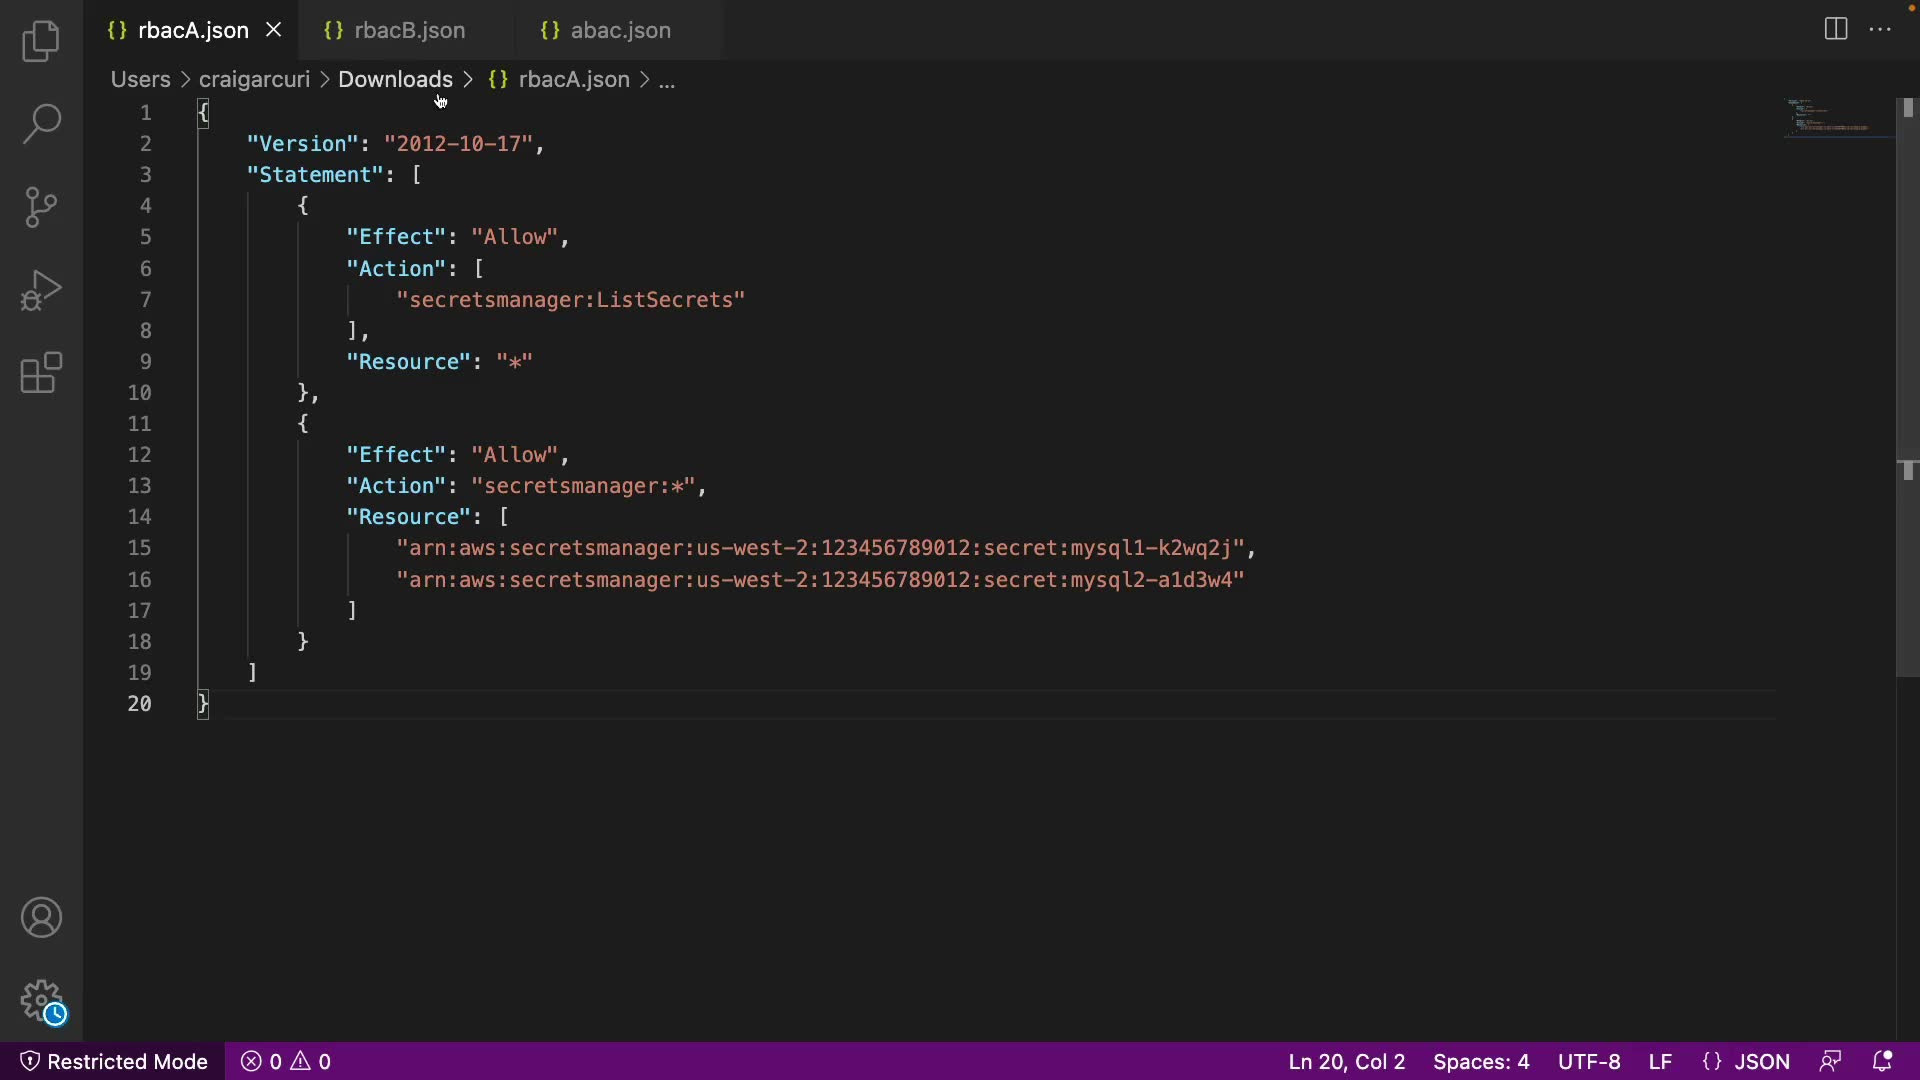Click the Split Editor Right icon
Screen dimensions: 1920x1080
tap(1836, 29)
